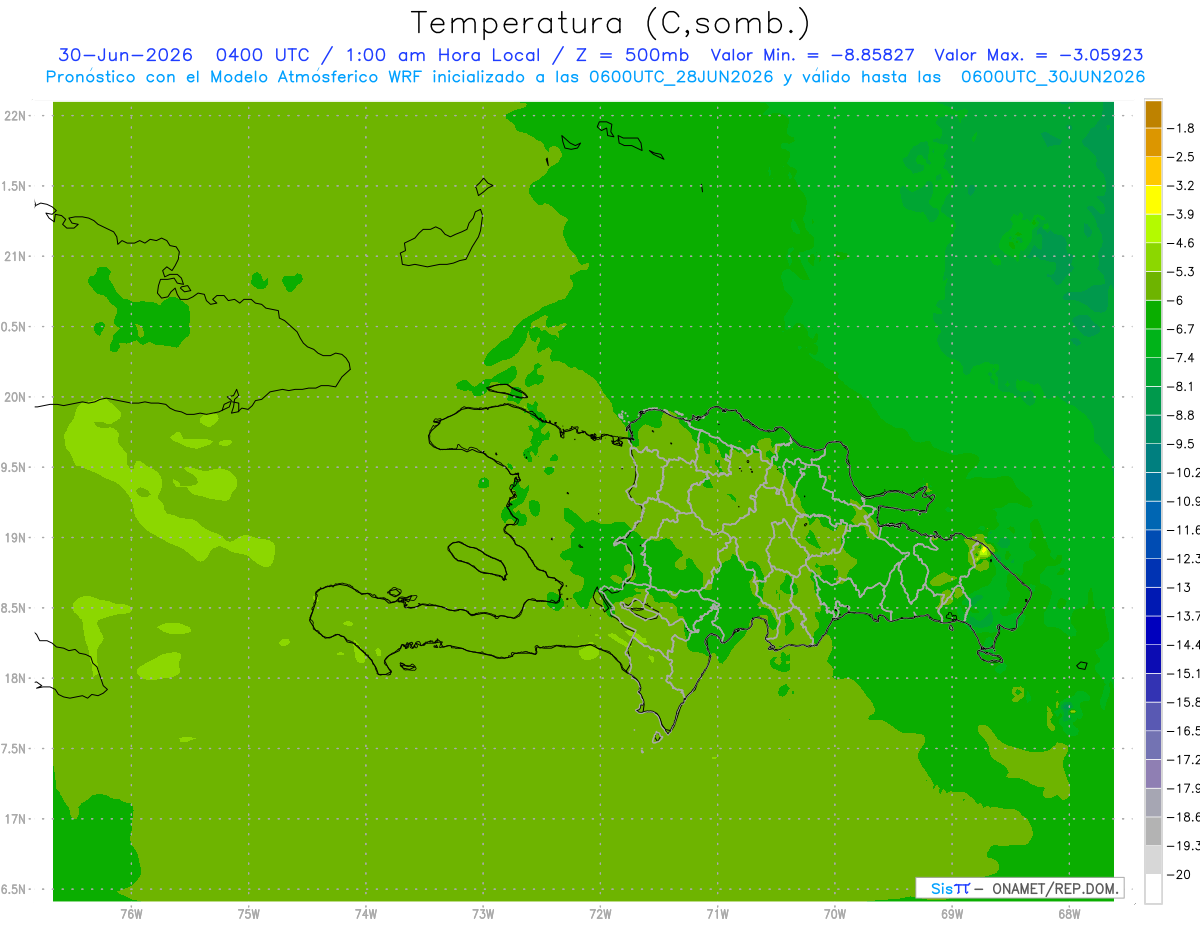This screenshot has height=927, width=1200.
Task: Click the yellow swatch between -3.2 and -3.9
Action: click(x=1153, y=200)
